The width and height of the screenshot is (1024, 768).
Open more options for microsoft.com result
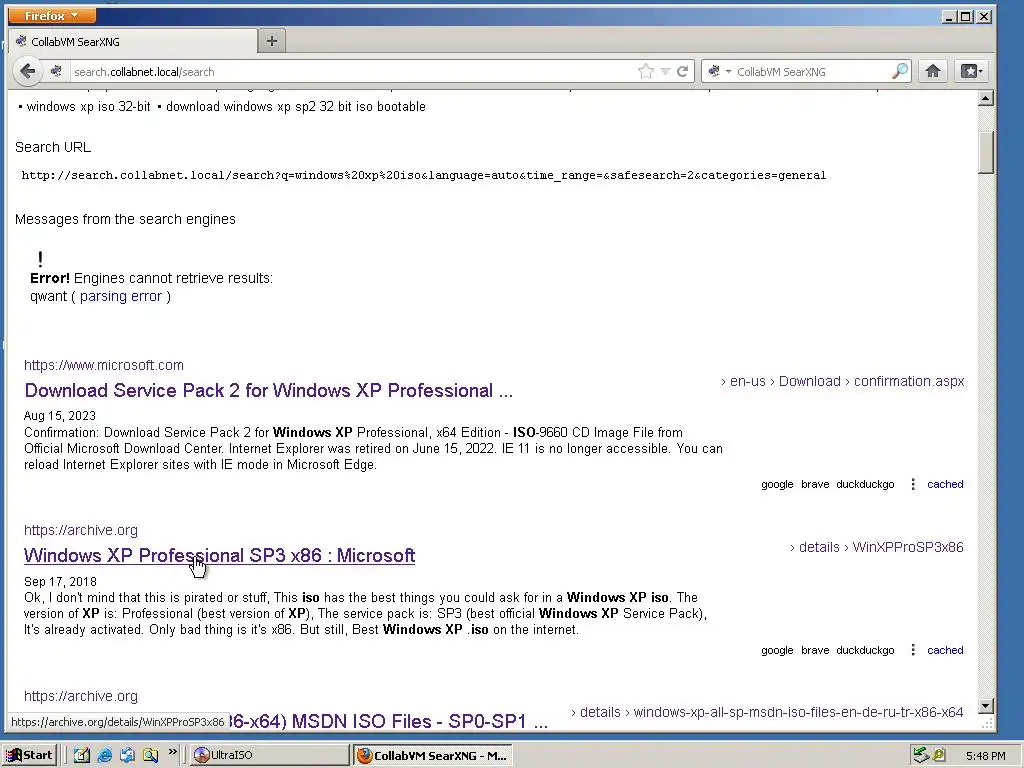coord(913,484)
